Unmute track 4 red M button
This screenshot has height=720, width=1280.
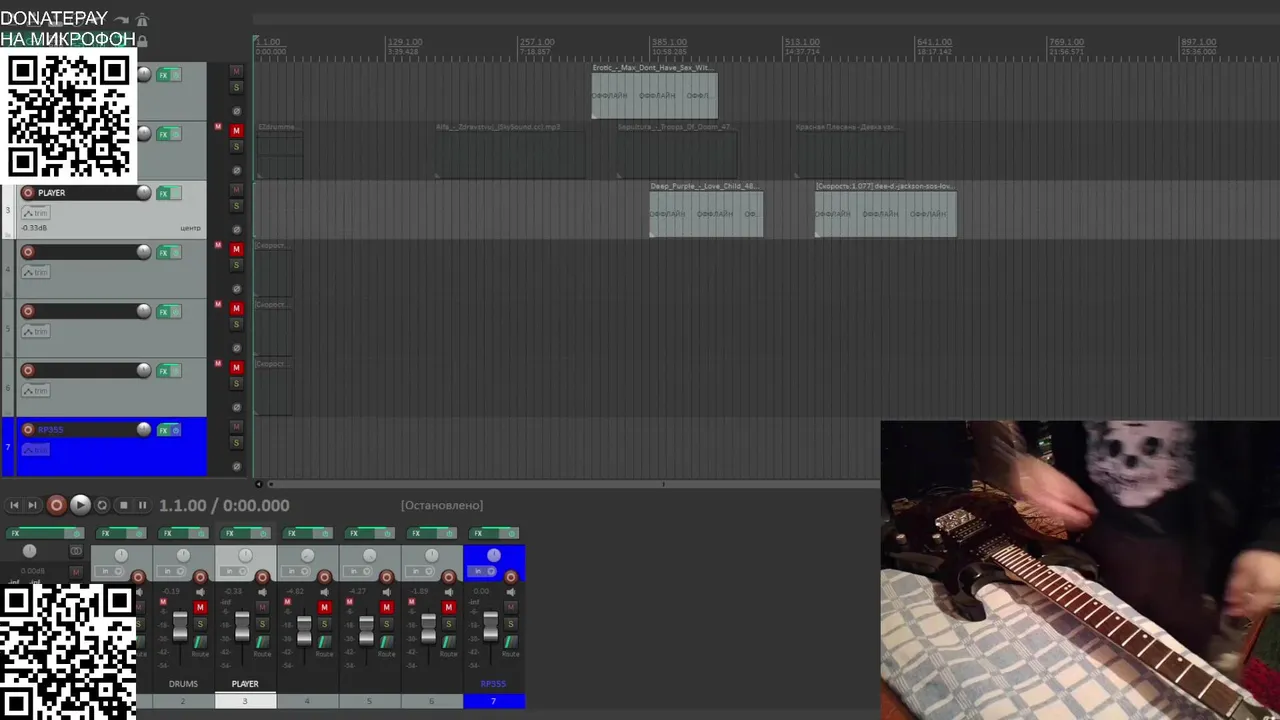pyautogui.click(x=236, y=248)
